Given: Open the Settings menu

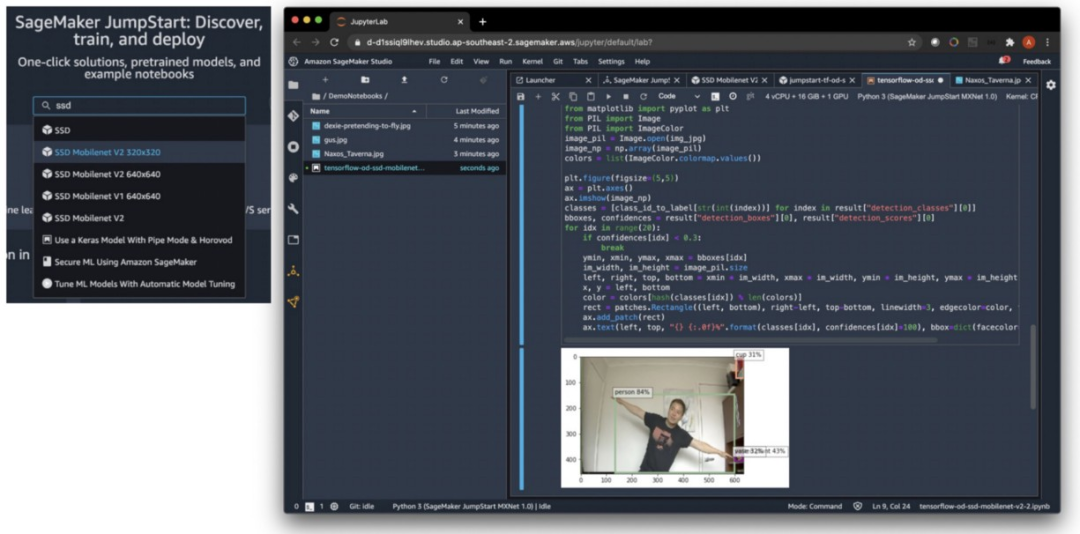Looking at the screenshot, I should (611, 61).
